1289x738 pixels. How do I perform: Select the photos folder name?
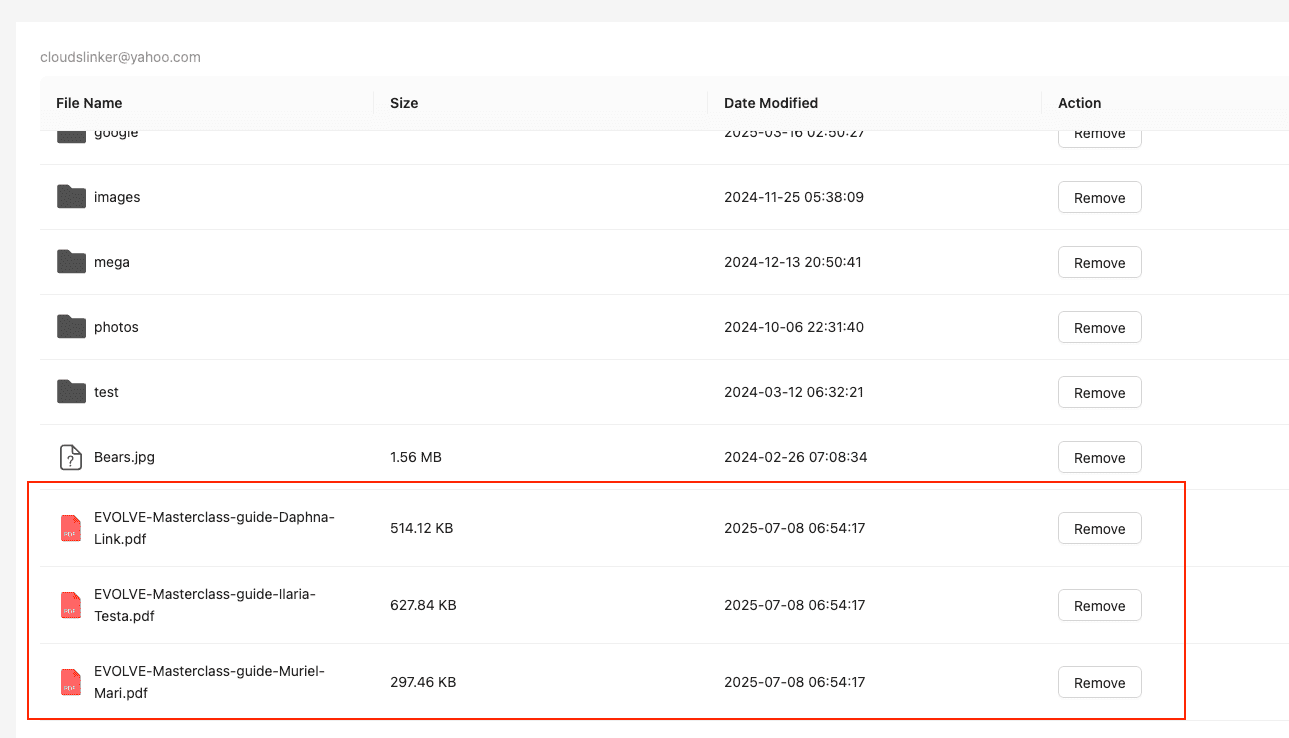[116, 327]
